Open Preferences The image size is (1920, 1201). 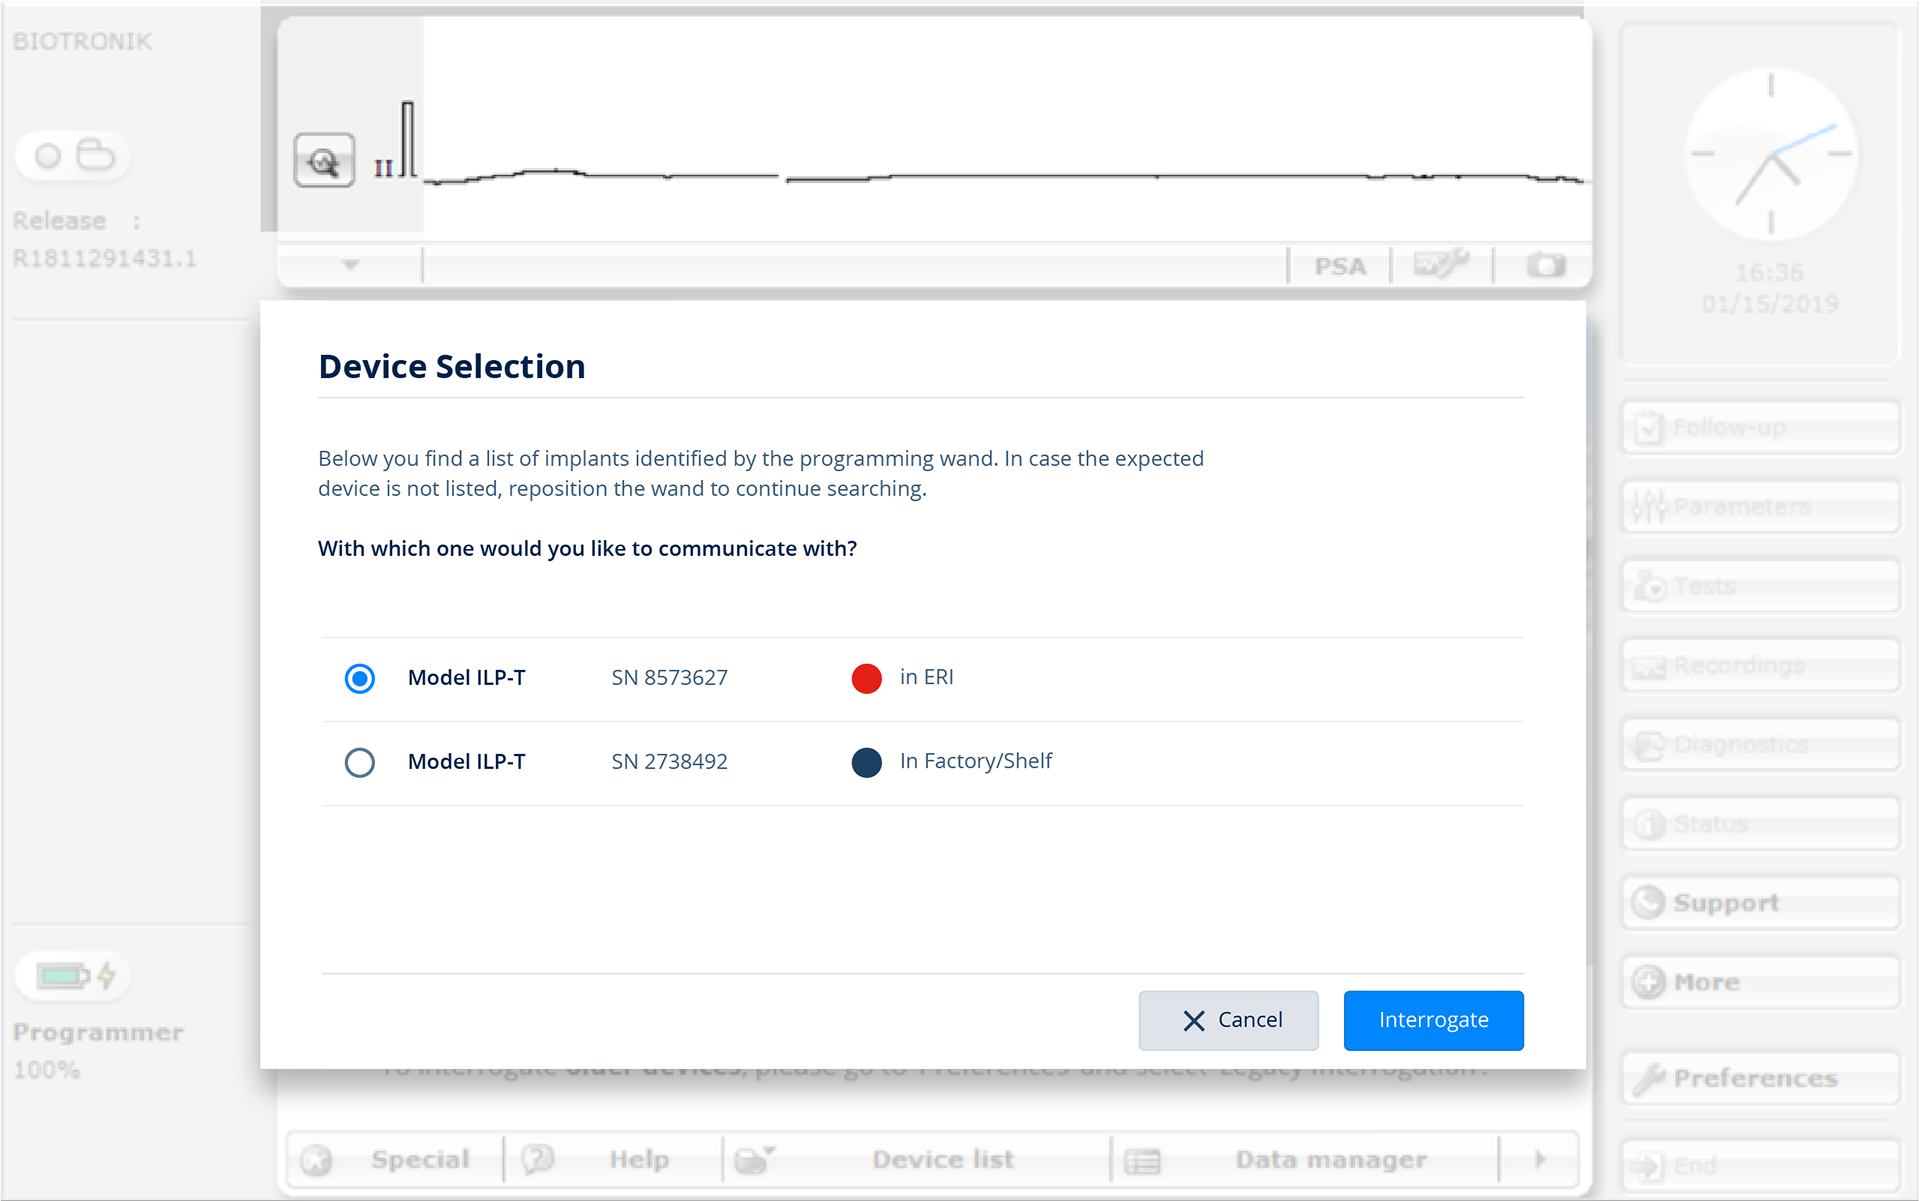[x=1760, y=1078]
